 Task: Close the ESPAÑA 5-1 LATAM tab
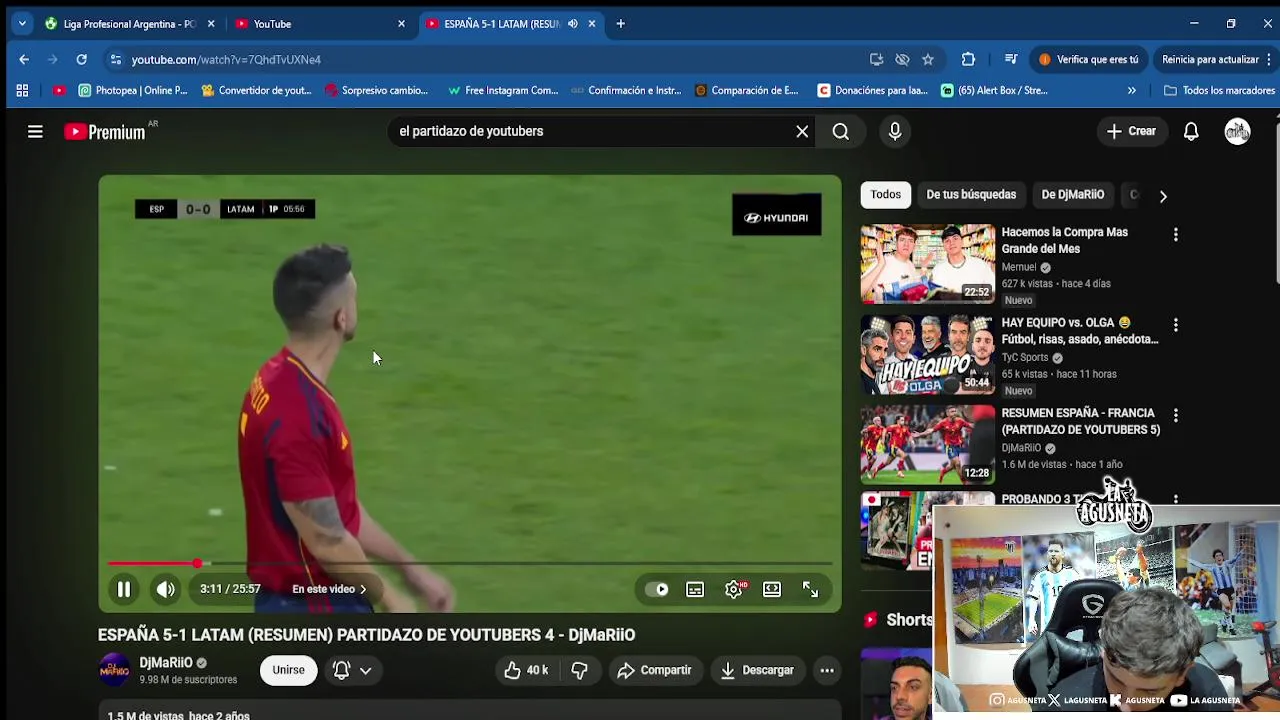tap(592, 24)
